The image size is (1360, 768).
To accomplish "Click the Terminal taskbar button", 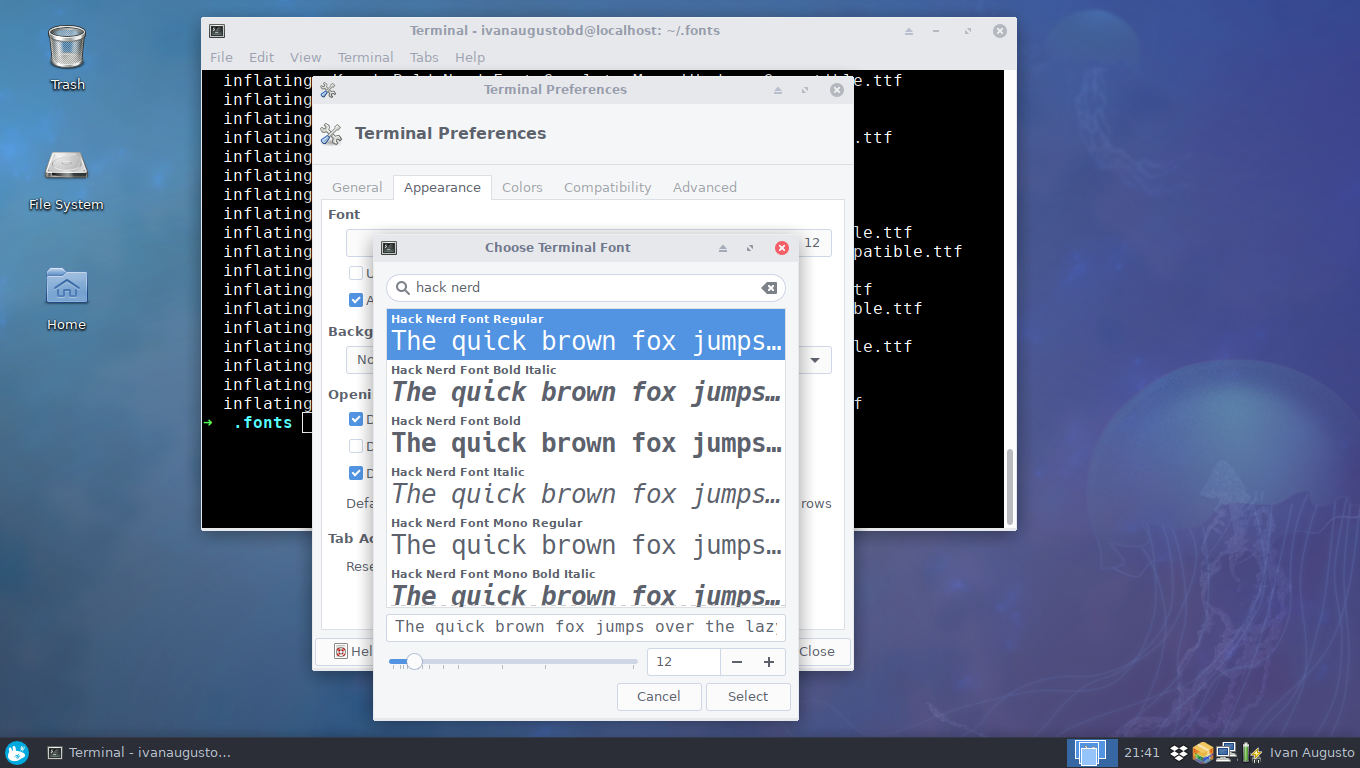I will click(x=140, y=752).
